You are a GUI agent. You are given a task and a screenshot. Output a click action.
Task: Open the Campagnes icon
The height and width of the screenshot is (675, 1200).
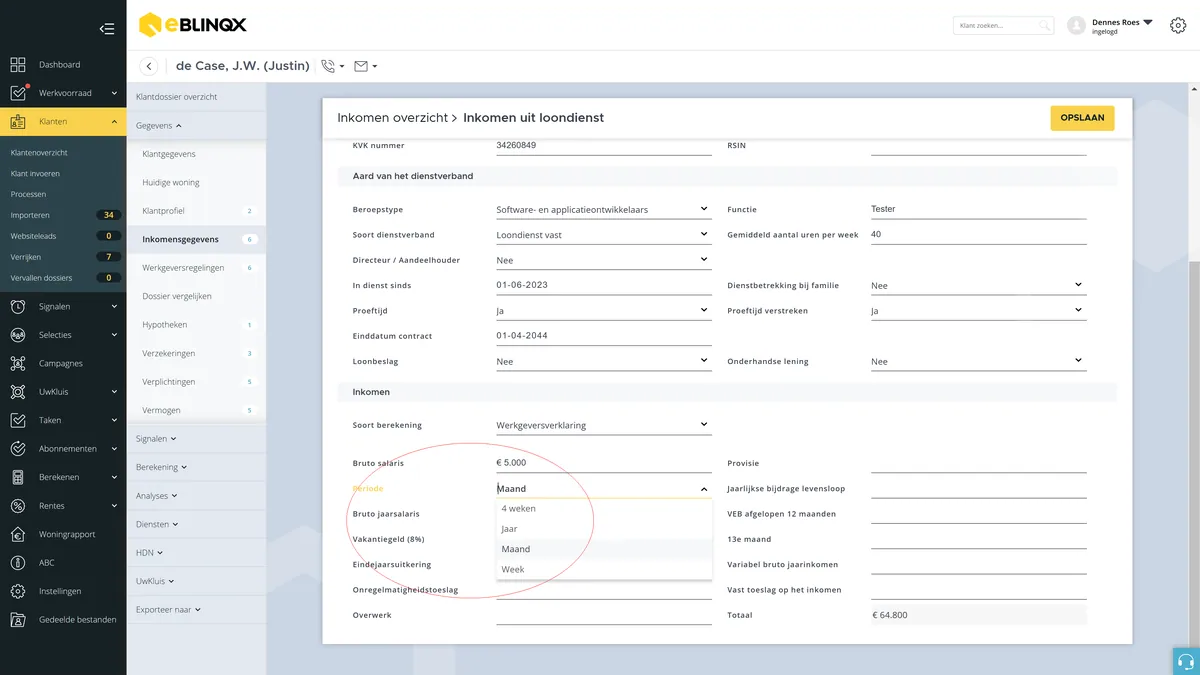point(18,363)
